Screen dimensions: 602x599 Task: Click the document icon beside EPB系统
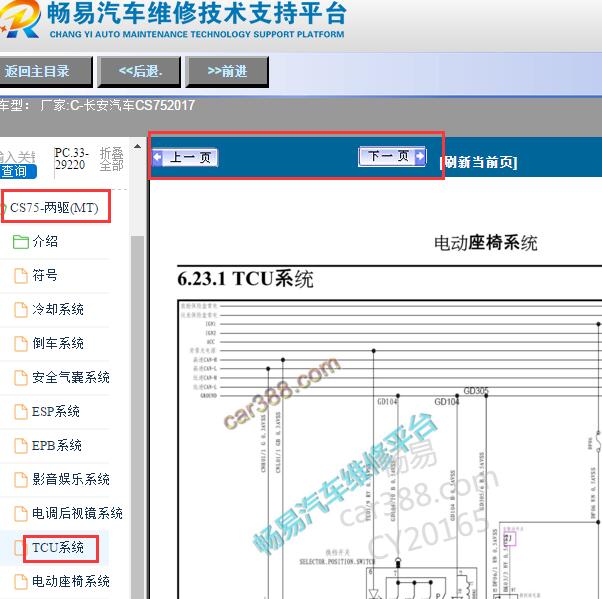coord(21,446)
